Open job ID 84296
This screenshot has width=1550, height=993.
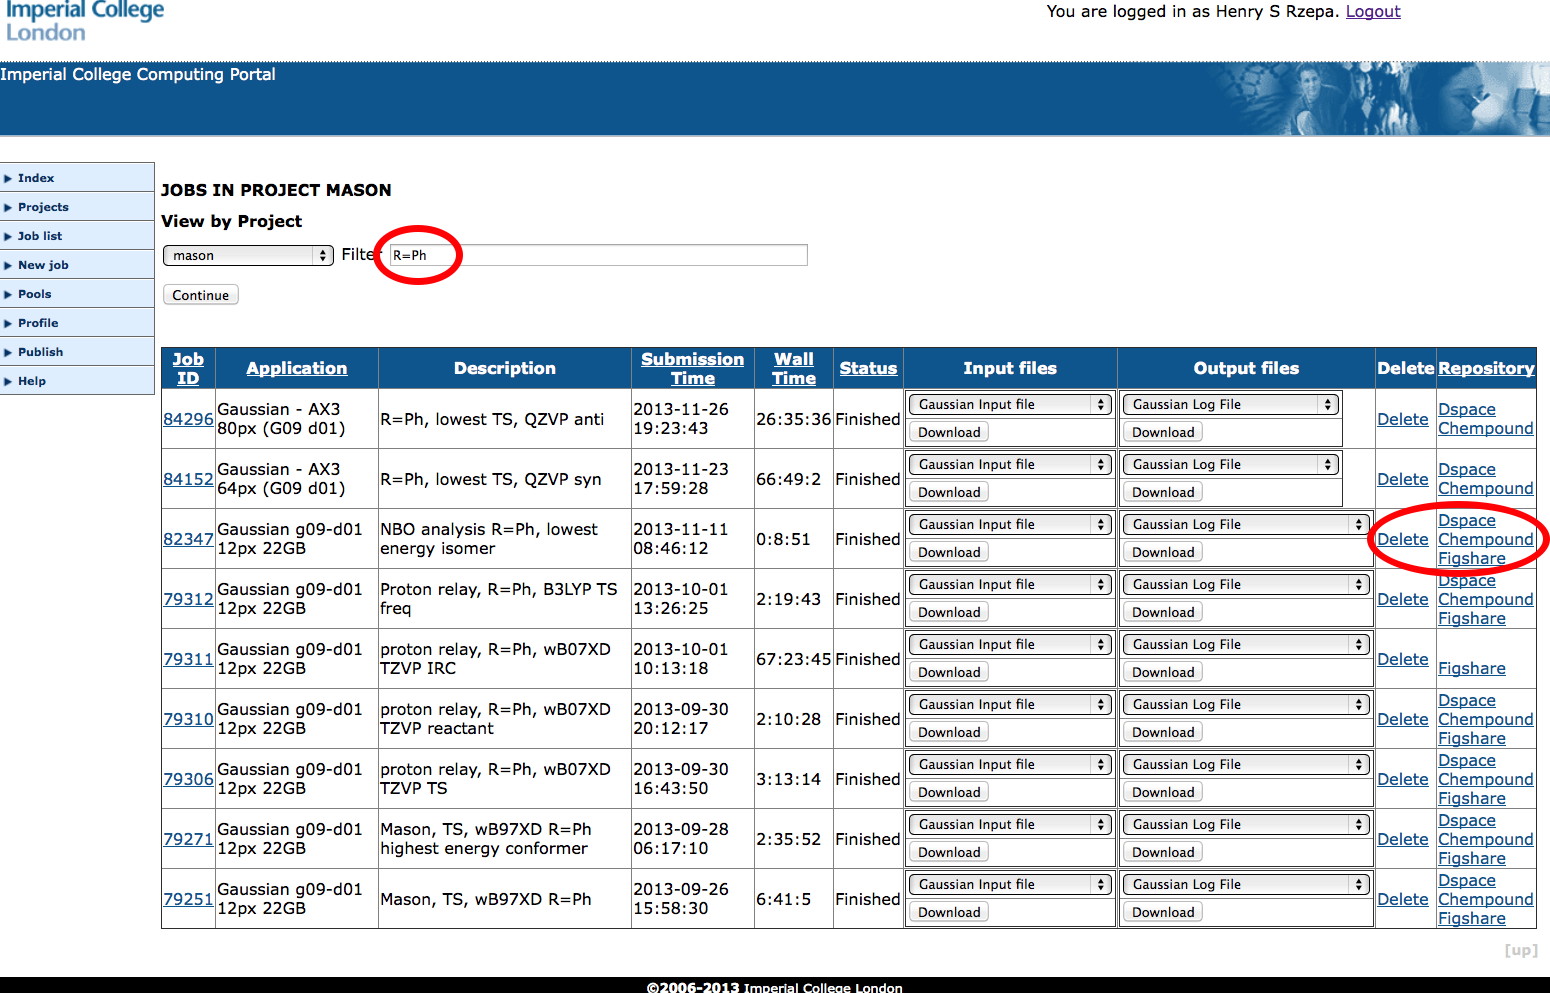(188, 419)
